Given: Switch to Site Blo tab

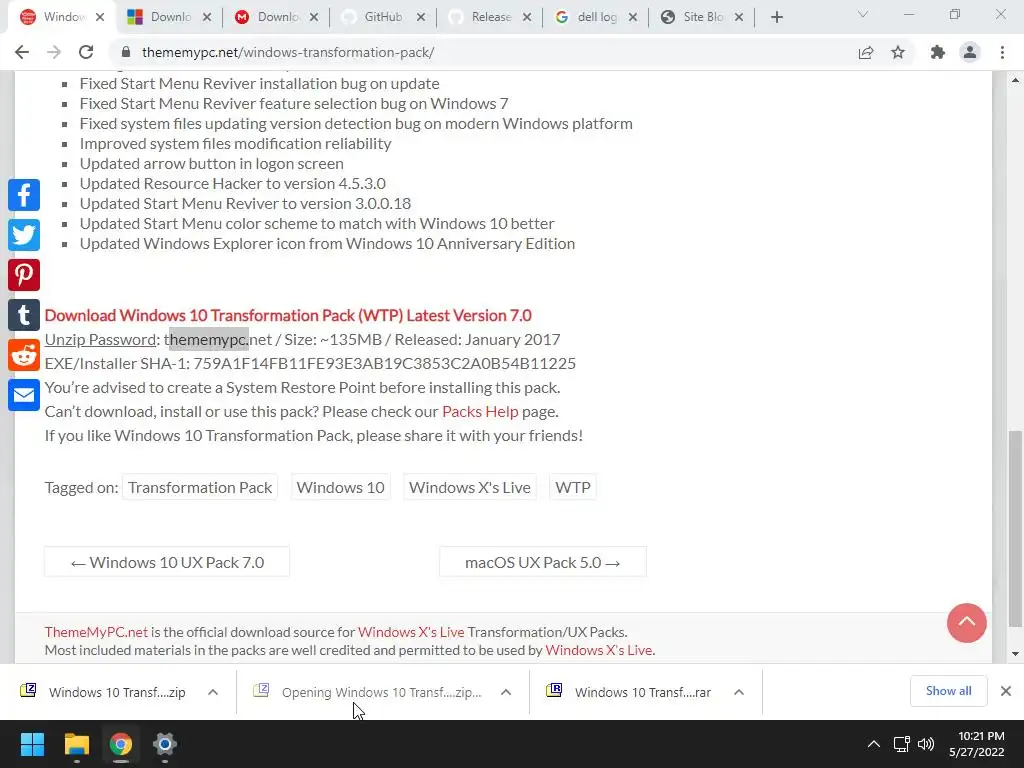Looking at the screenshot, I should click(x=701, y=17).
